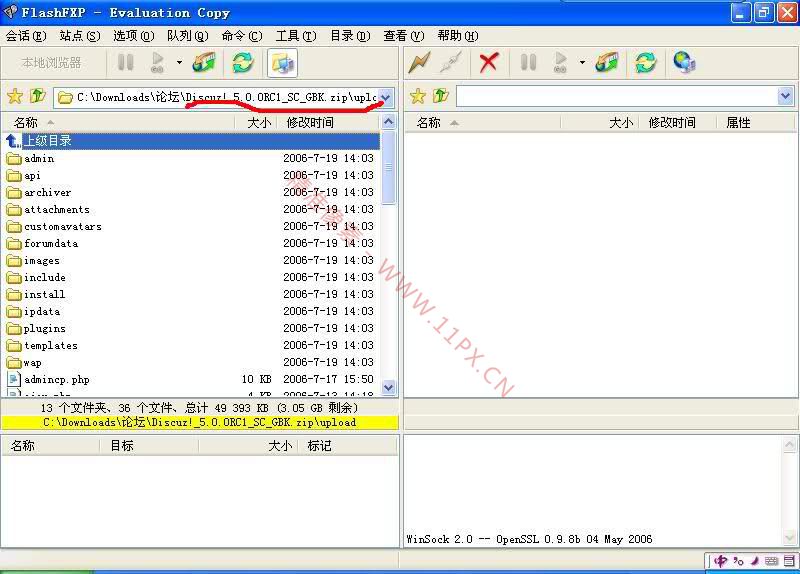800x574 pixels.
Task: Open the remote path dropdown
Action: [785, 96]
